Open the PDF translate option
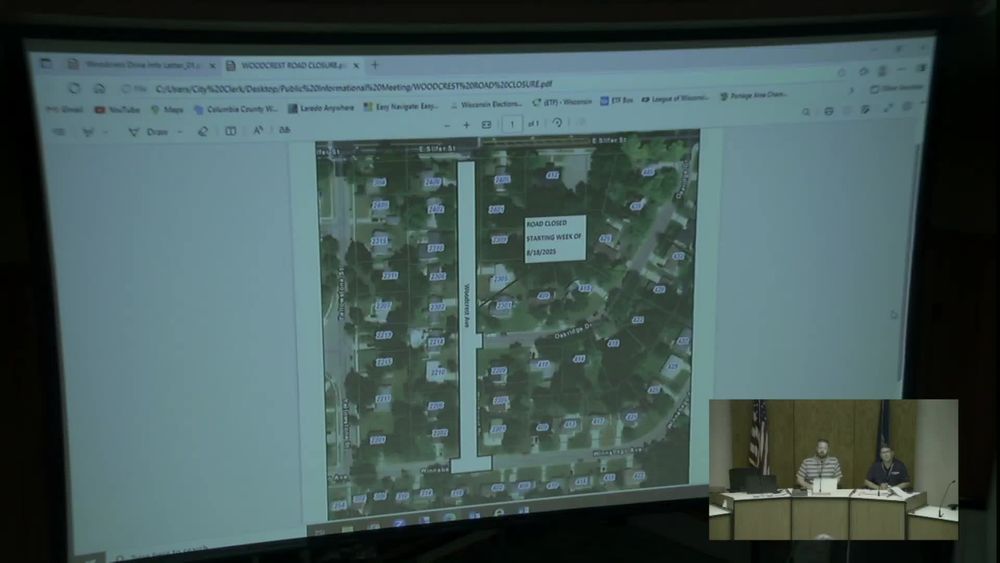Viewport: 1000px width, 563px height. coord(284,130)
